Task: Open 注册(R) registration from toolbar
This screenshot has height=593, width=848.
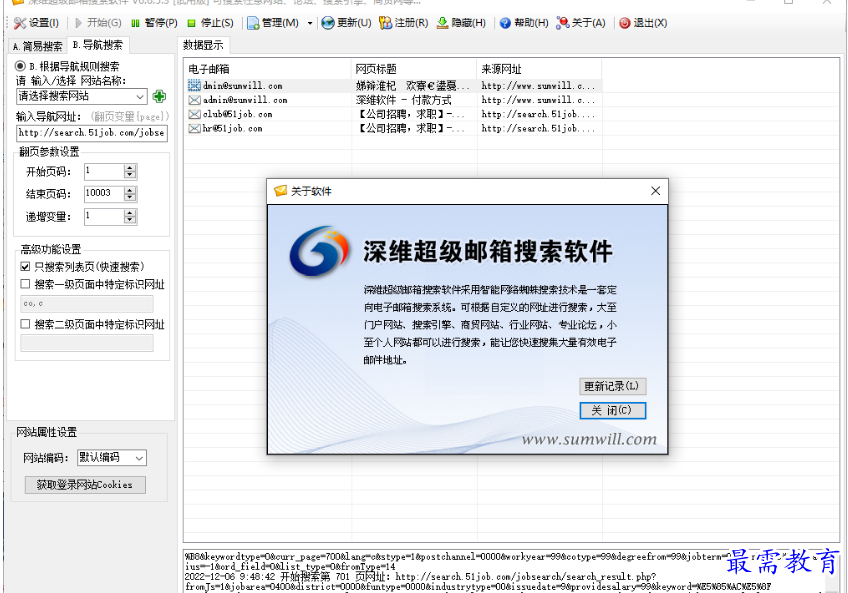Action: (x=403, y=23)
